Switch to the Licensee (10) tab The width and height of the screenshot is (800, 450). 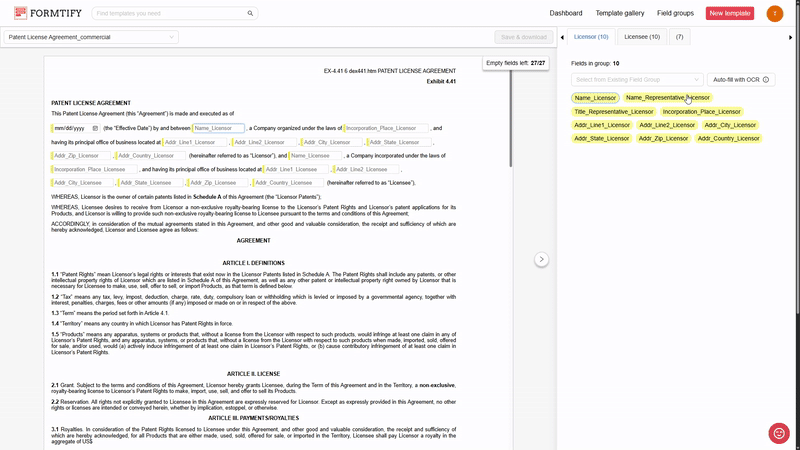coord(642,37)
